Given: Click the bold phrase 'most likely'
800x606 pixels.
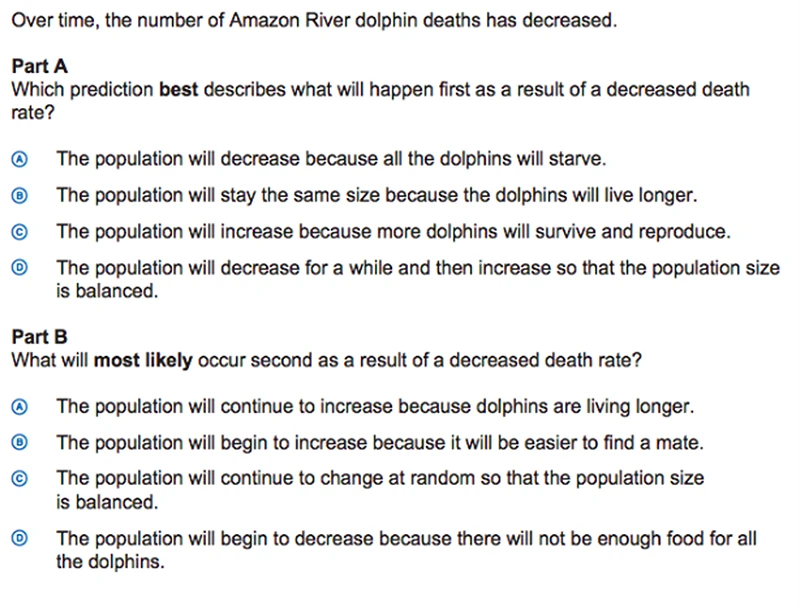Looking at the screenshot, I should pos(143,361).
